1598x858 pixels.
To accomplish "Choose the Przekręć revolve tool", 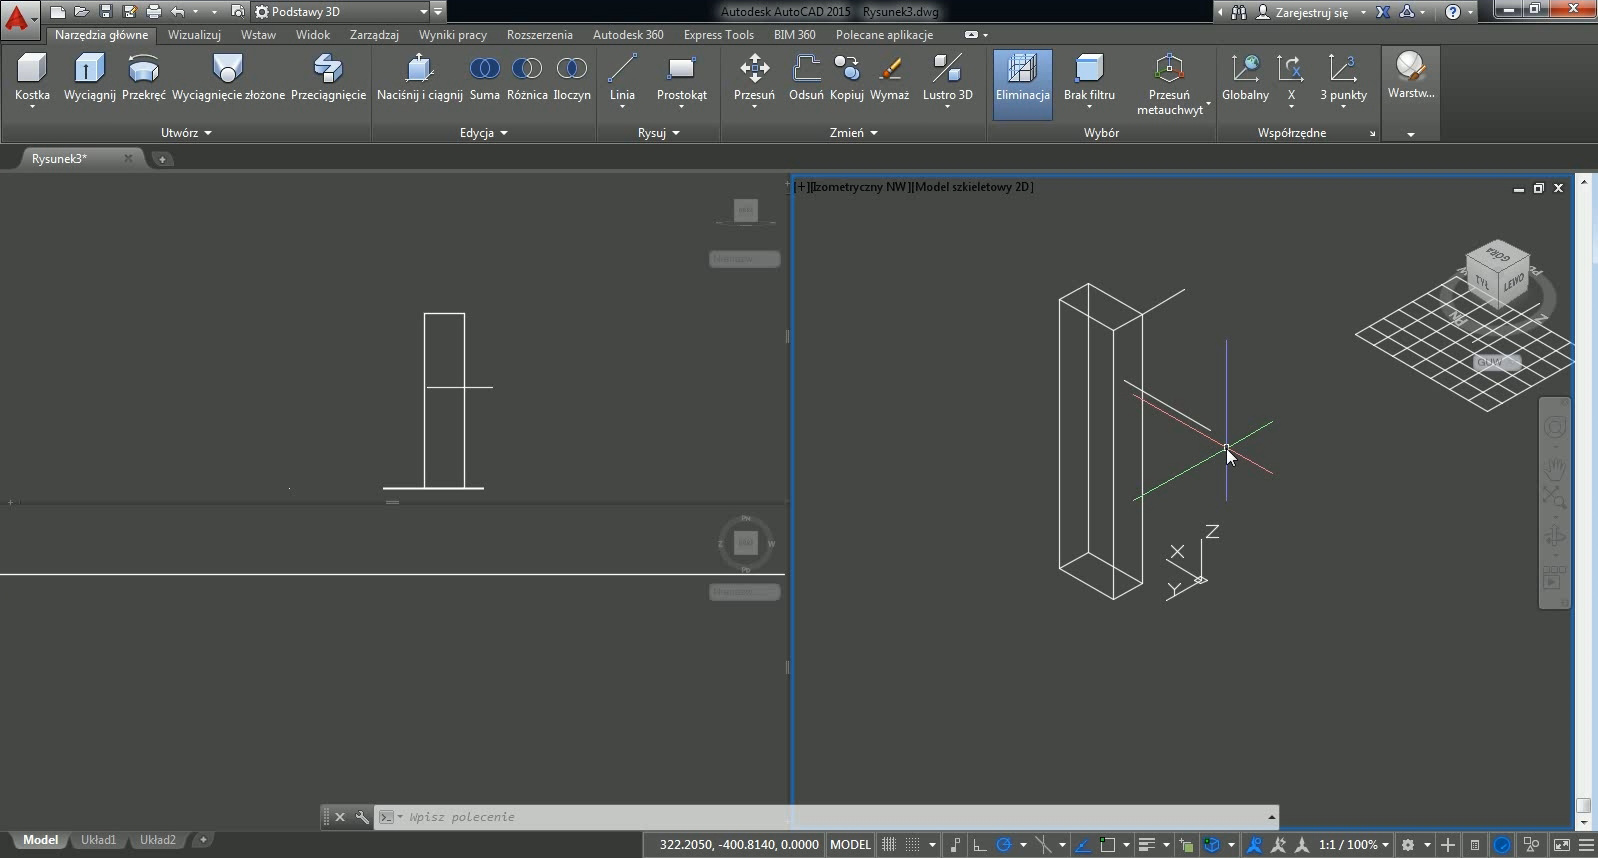I will point(144,77).
